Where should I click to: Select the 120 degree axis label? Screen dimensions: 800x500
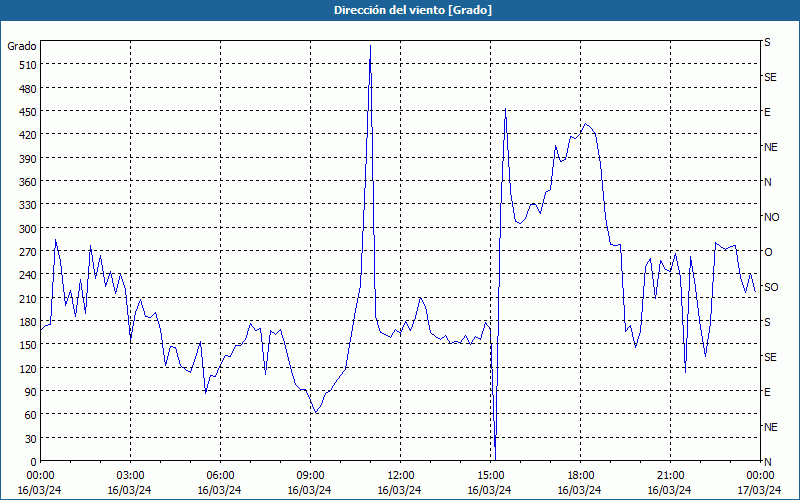pyautogui.click(x=28, y=369)
